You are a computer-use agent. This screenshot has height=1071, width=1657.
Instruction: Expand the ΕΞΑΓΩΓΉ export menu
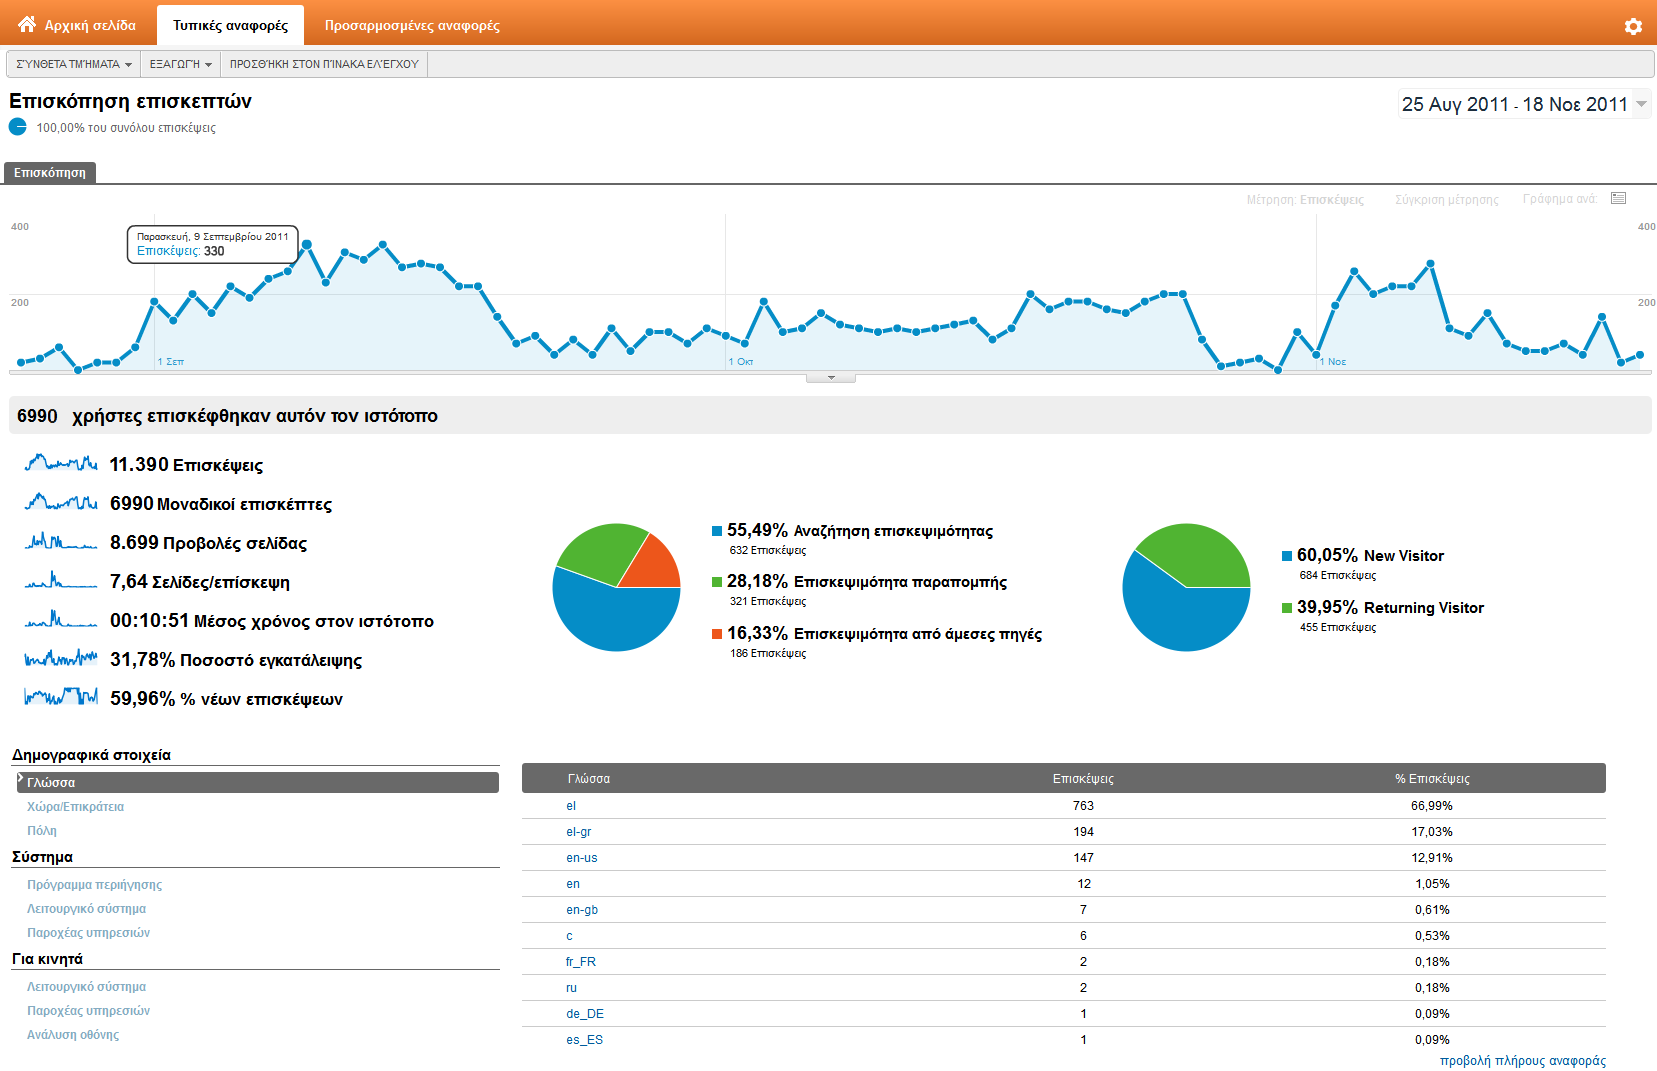[180, 64]
